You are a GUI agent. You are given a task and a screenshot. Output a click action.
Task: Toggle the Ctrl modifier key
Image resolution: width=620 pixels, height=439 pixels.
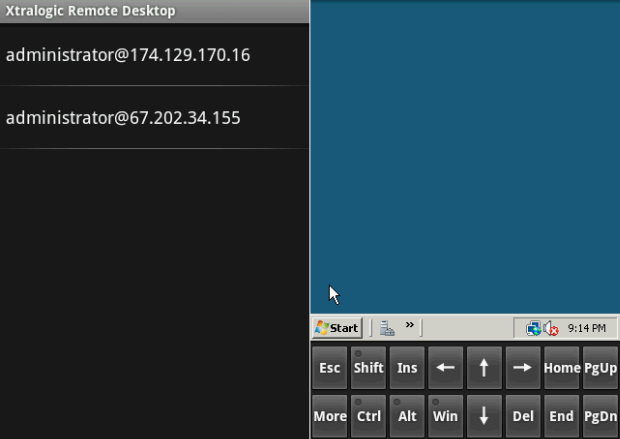coord(368,416)
